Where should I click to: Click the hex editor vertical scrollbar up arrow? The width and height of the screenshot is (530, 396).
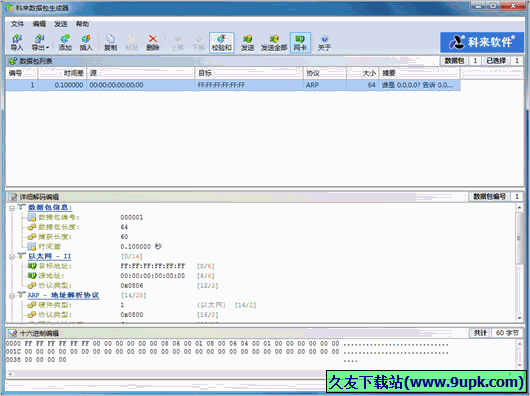coord(520,343)
